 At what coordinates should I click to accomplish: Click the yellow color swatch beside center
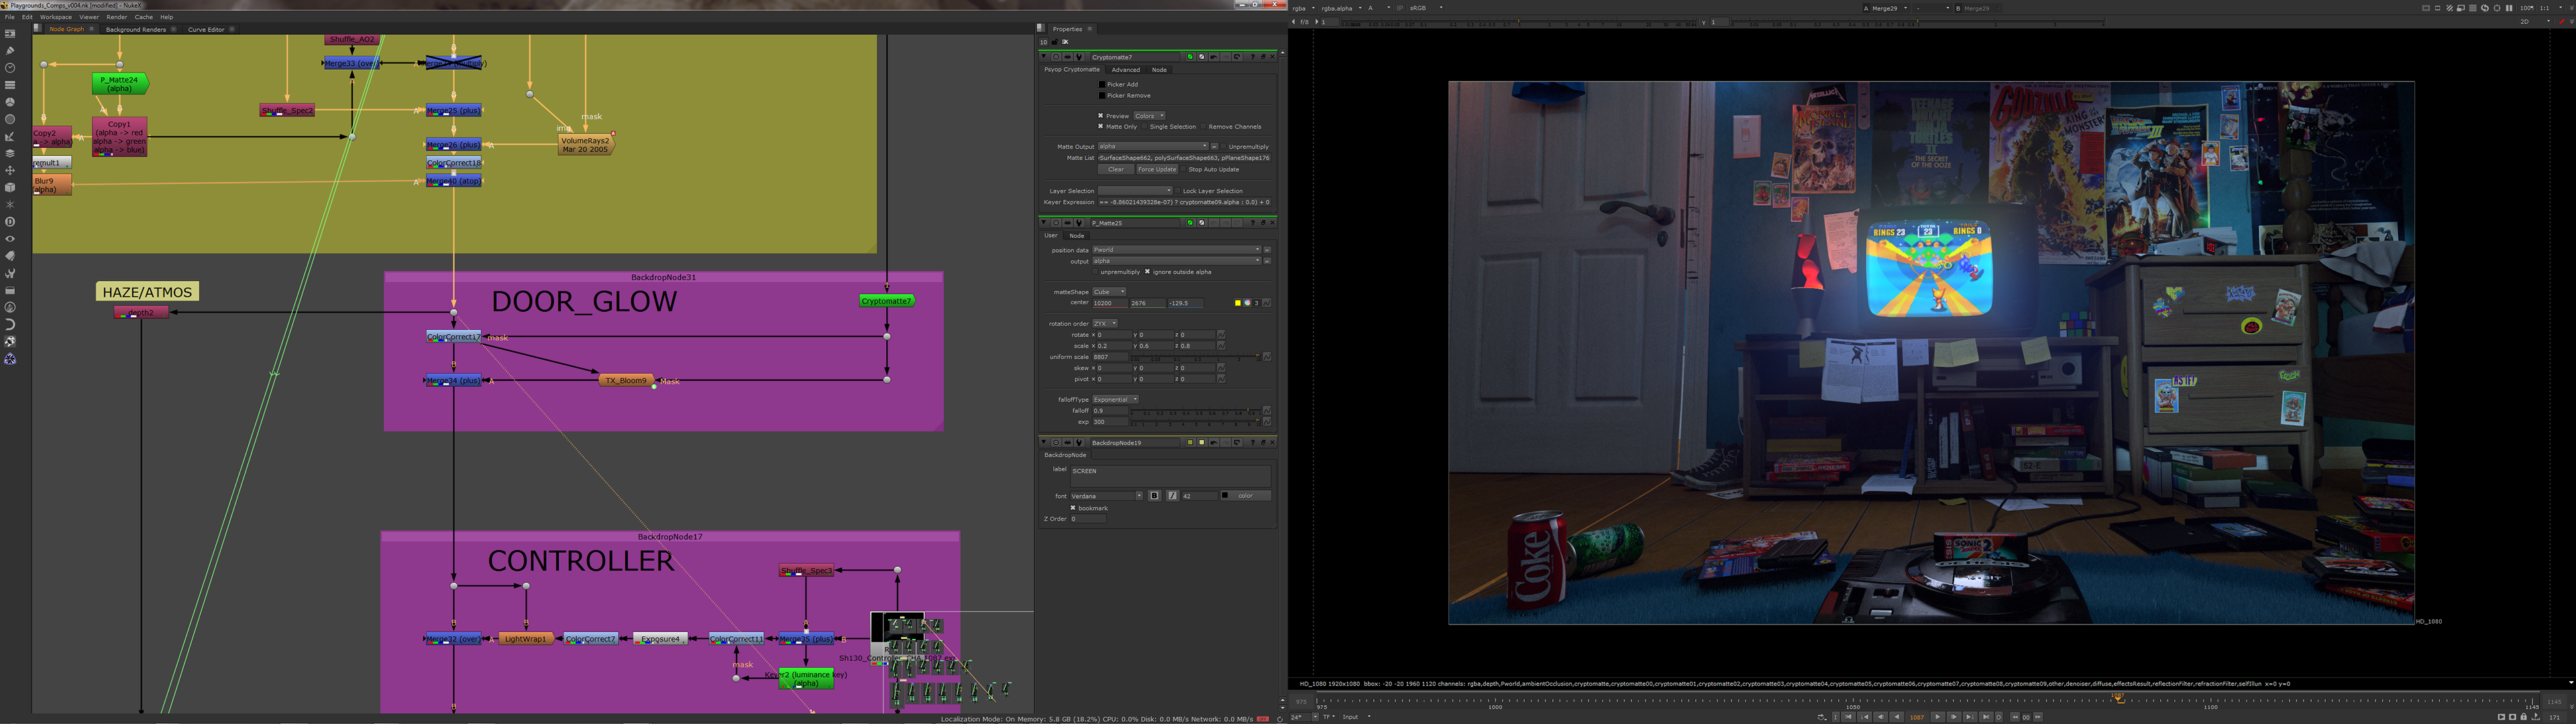point(1237,303)
